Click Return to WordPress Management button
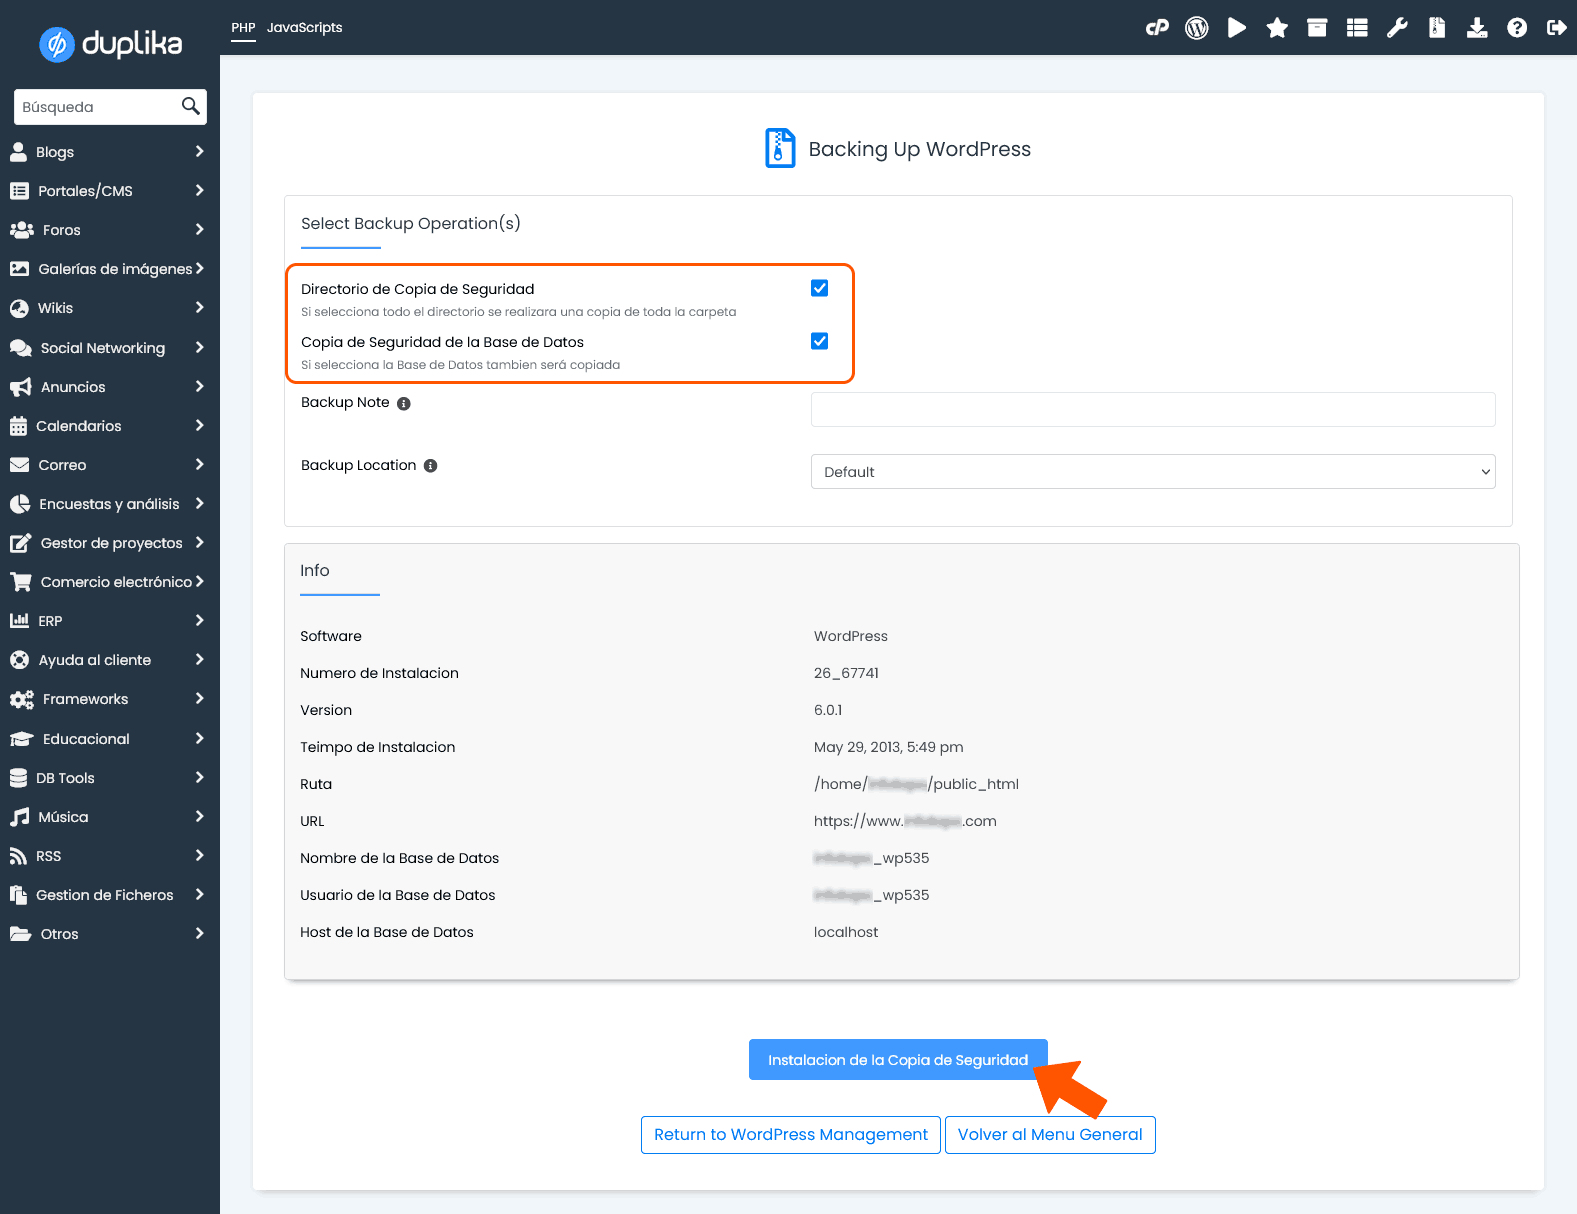Screen dimensions: 1577x1214 790,1135
